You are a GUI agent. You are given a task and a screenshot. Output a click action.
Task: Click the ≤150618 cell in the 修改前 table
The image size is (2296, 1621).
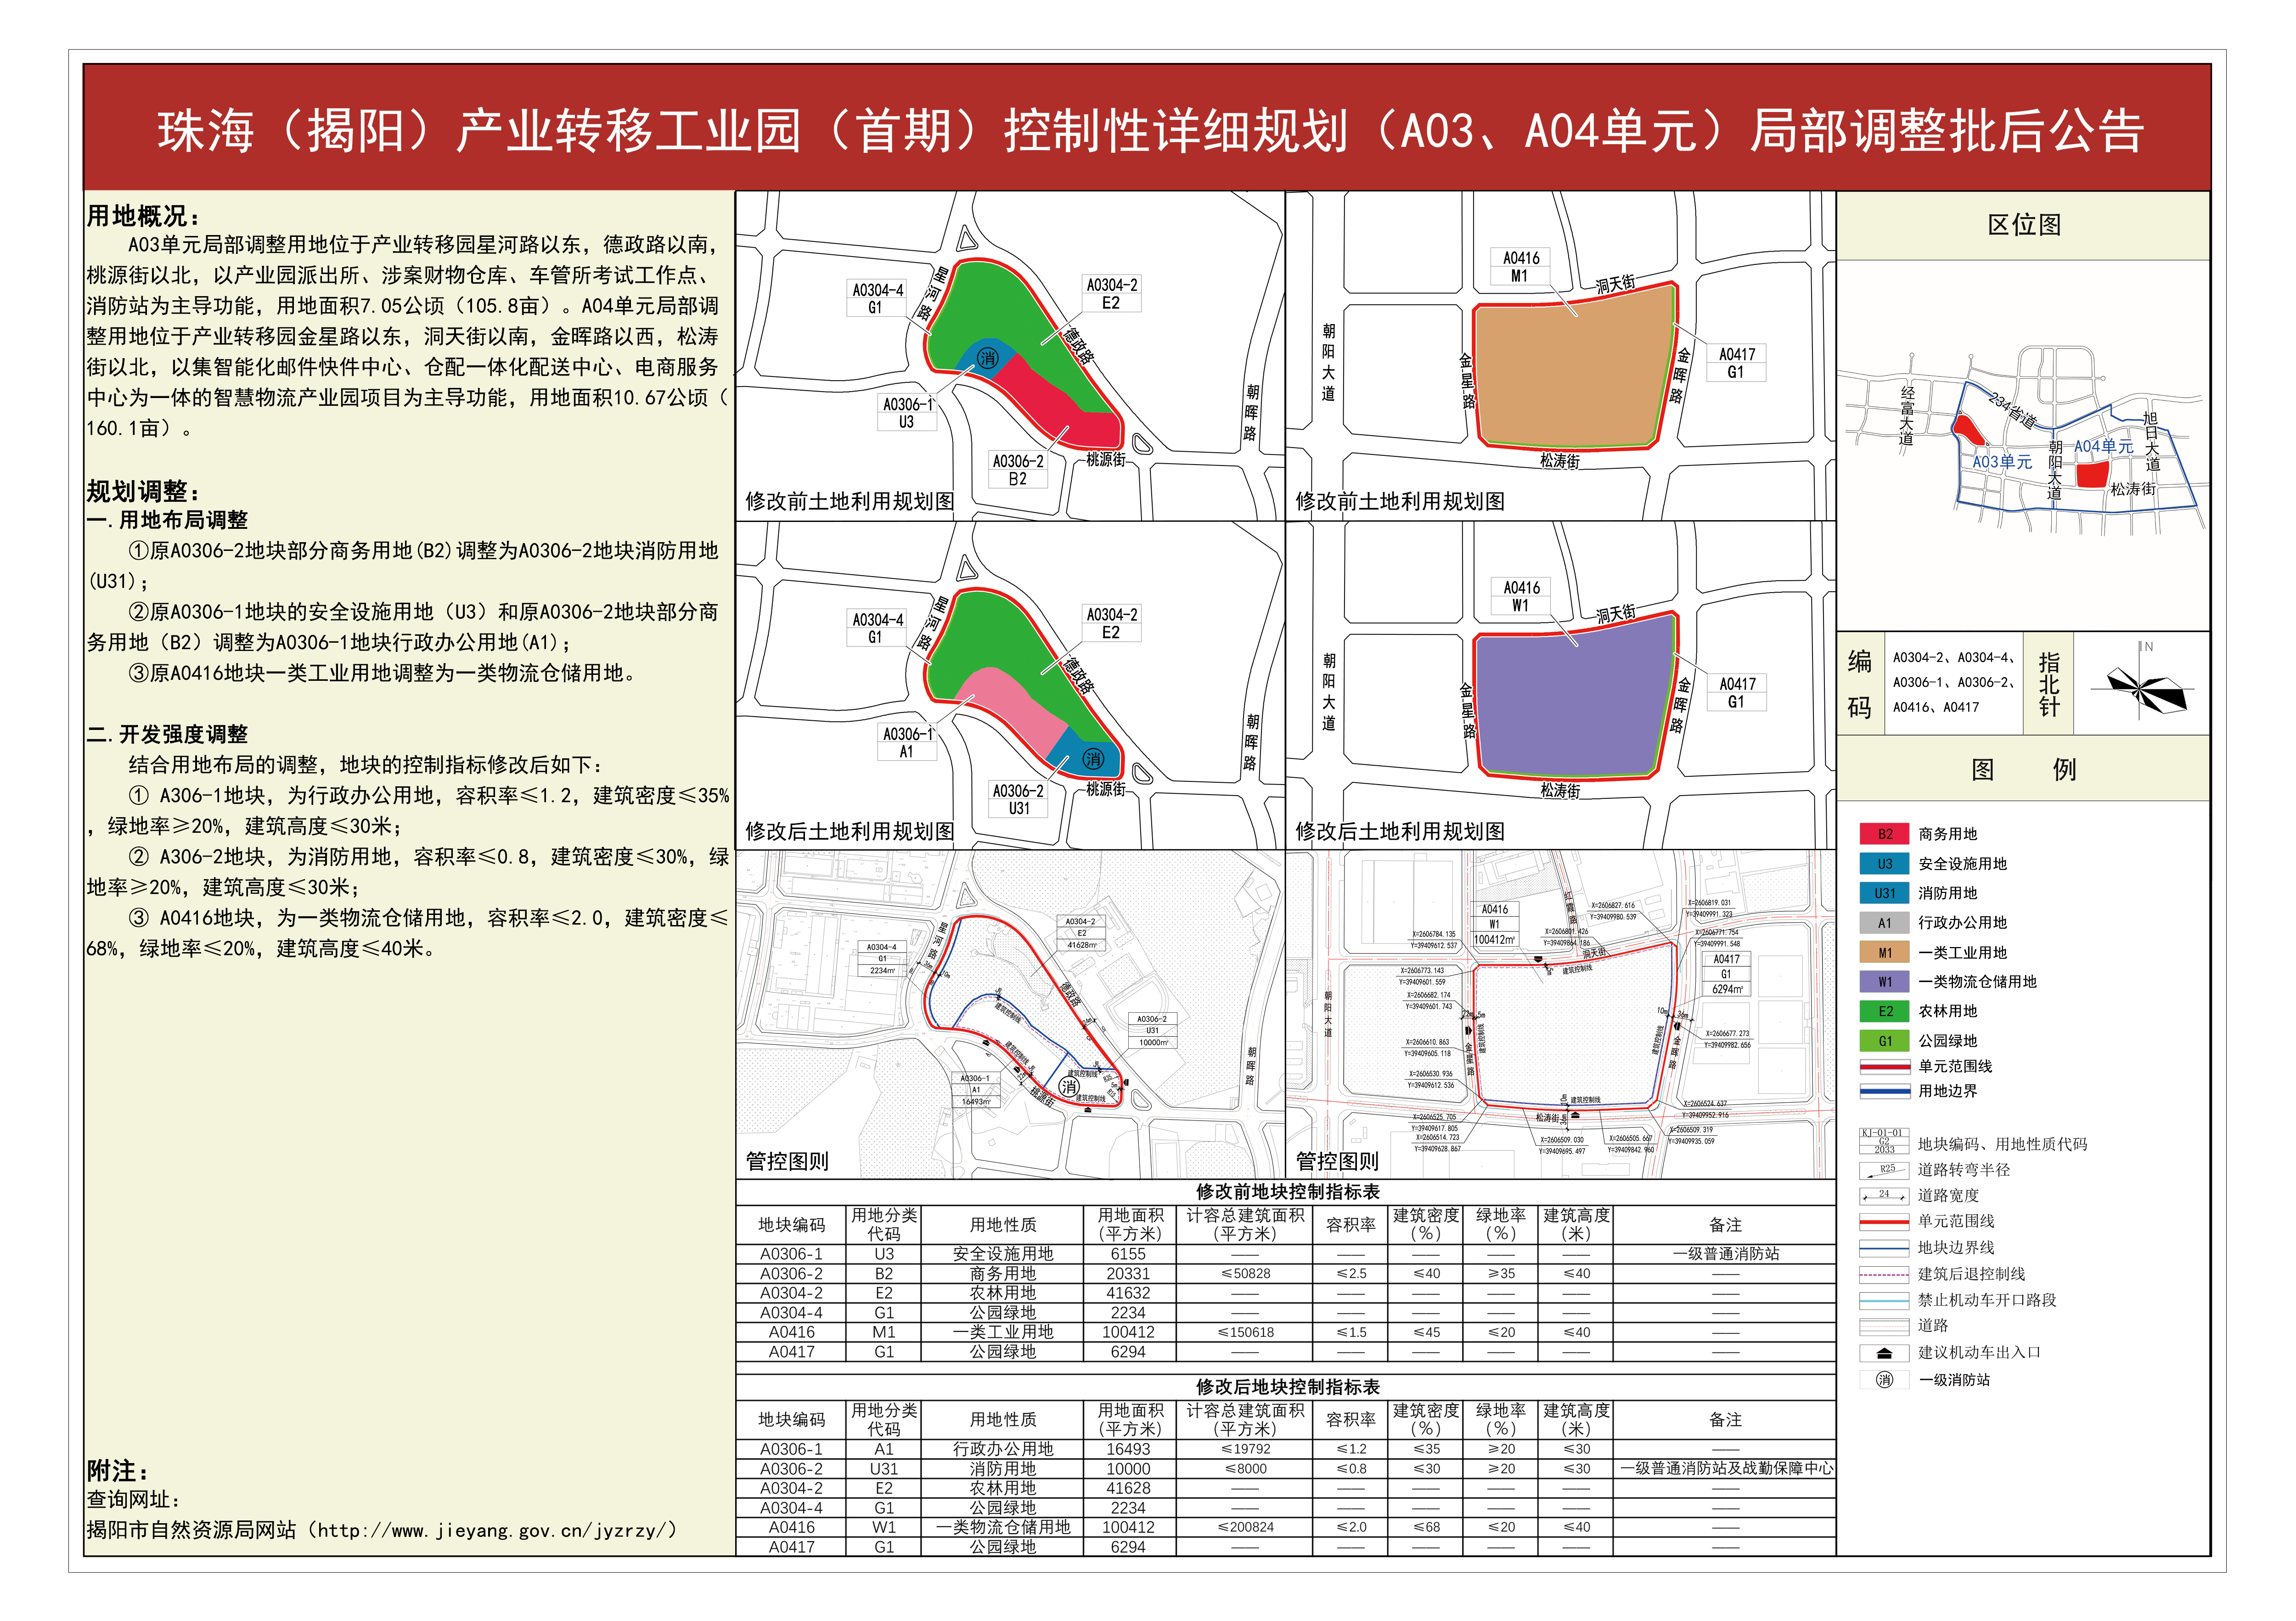[x=1245, y=1332]
